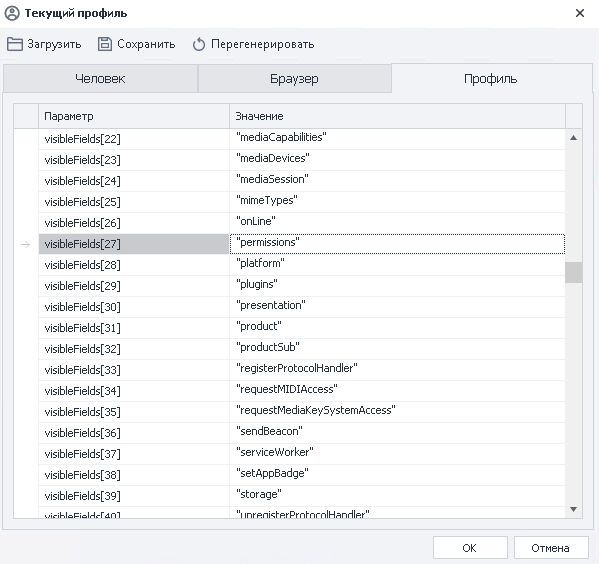Screen dimensions: 599x564
Task: Select the Профиль tab
Action: [x=491, y=79]
